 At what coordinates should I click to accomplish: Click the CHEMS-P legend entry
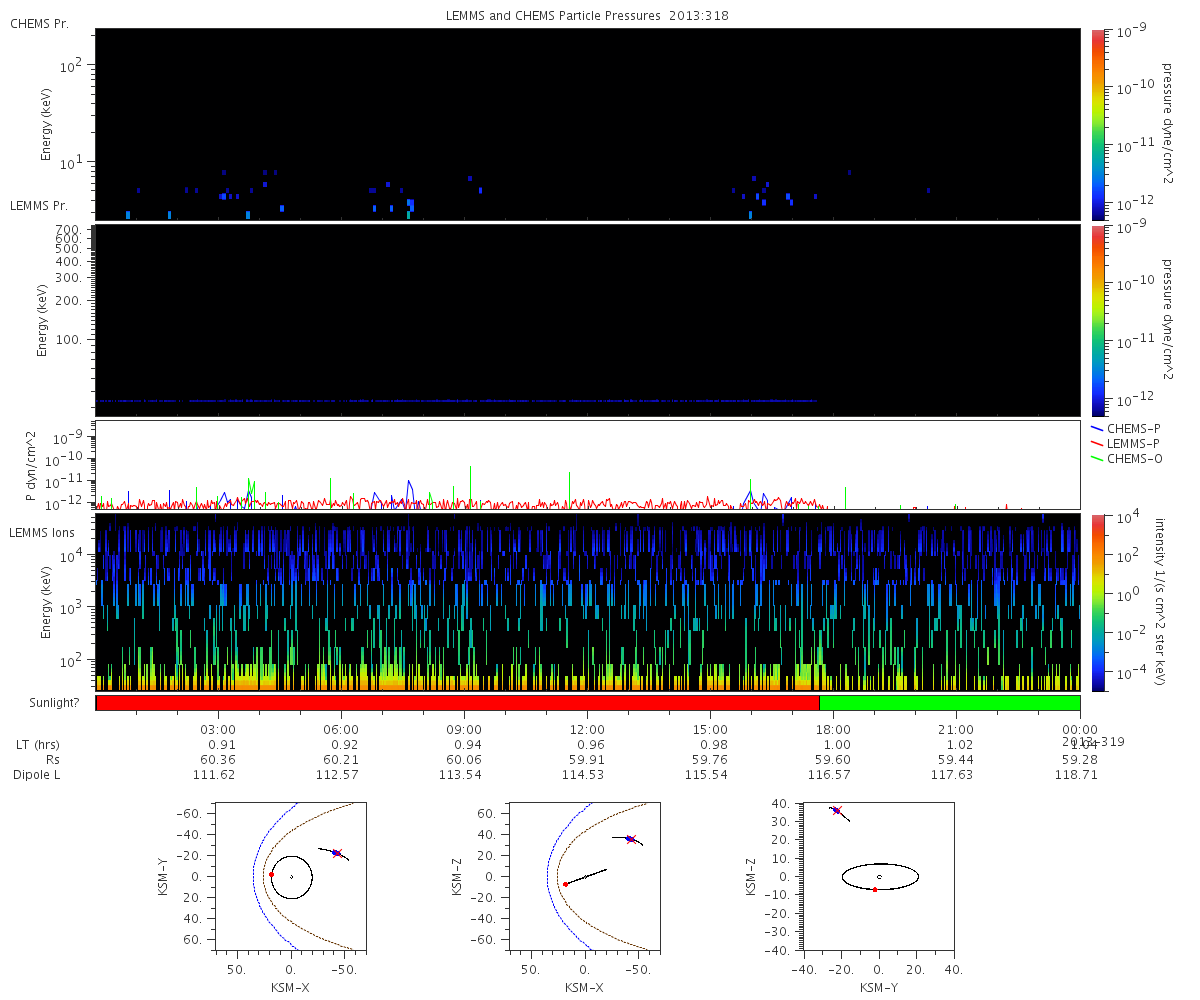click(1133, 428)
